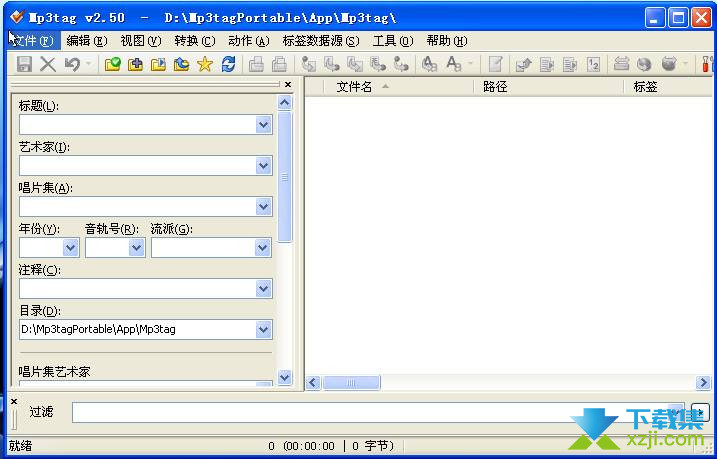Expand the 流派 (Genre) dropdown arrow
The image size is (717, 459).
pos(262,248)
